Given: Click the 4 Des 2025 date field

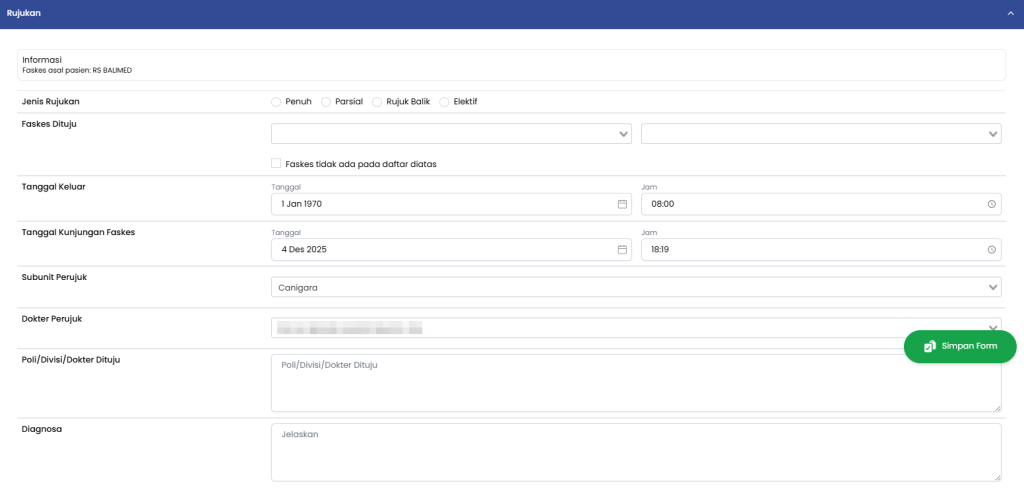Looking at the screenshot, I should (440, 250).
